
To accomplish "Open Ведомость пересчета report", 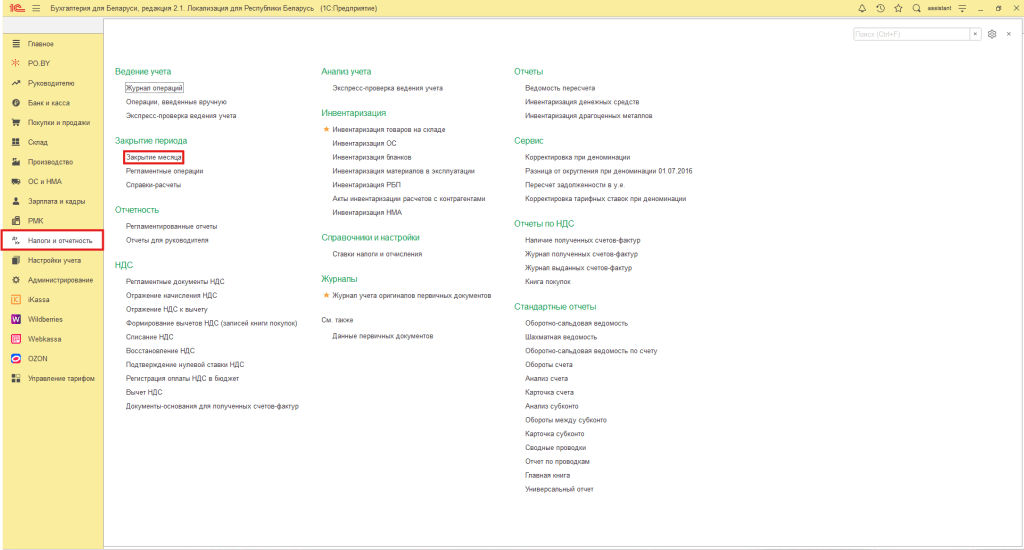I will [560, 88].
